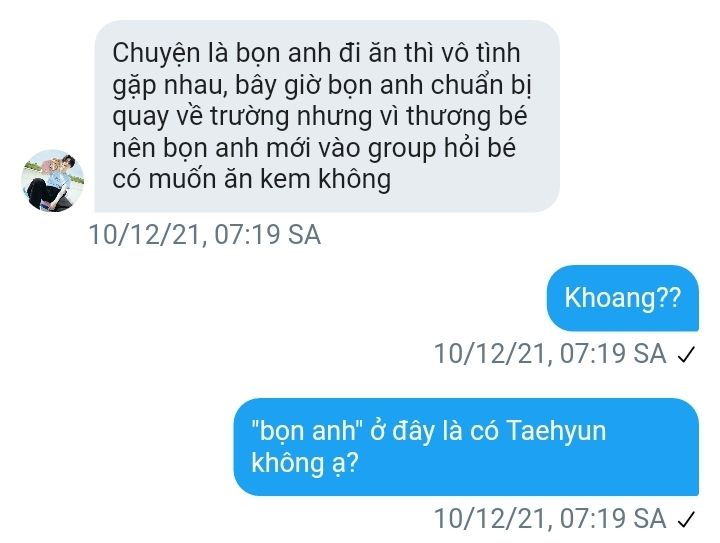Click the line beginning with "gặp nhau, bây giờ"
The width and height of the screenshot is (720, 543).
click(322, 85)
